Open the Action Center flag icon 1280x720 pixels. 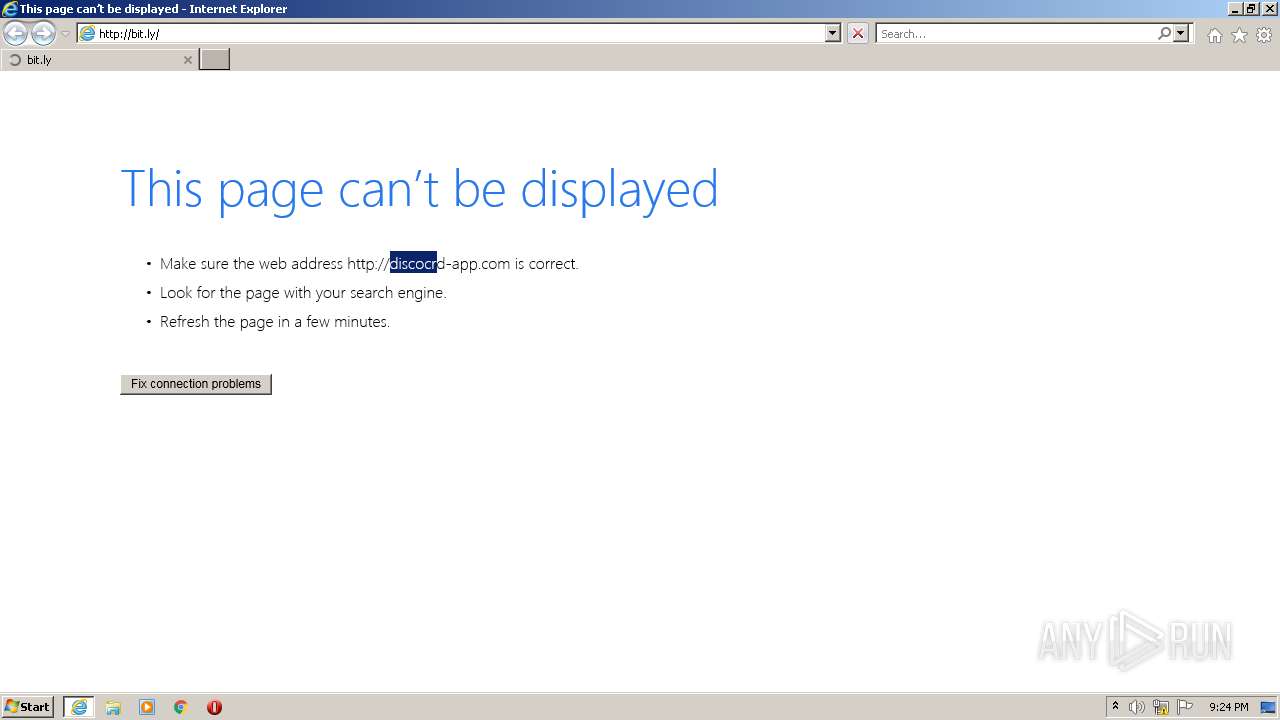coord(1185,707)
